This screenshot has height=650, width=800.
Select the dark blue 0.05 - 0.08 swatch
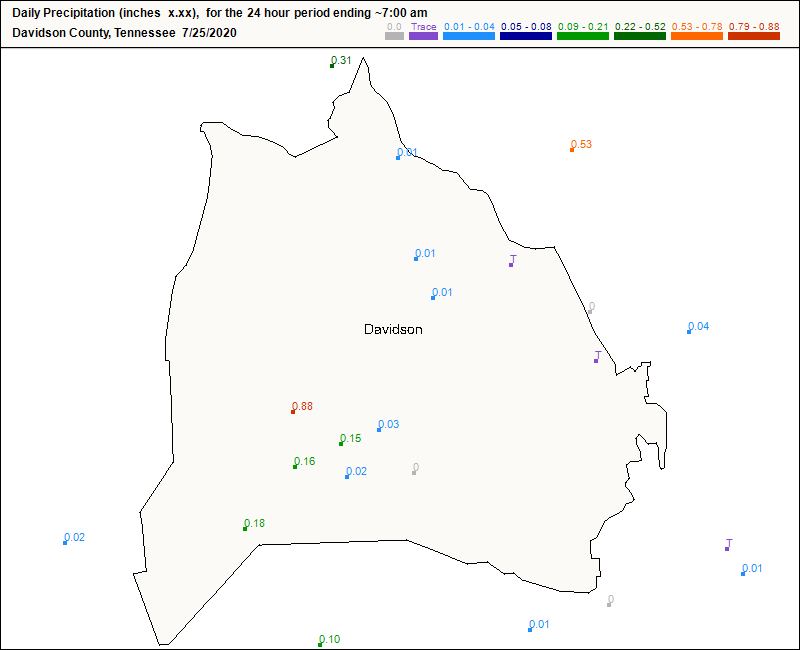coord(526,36)
